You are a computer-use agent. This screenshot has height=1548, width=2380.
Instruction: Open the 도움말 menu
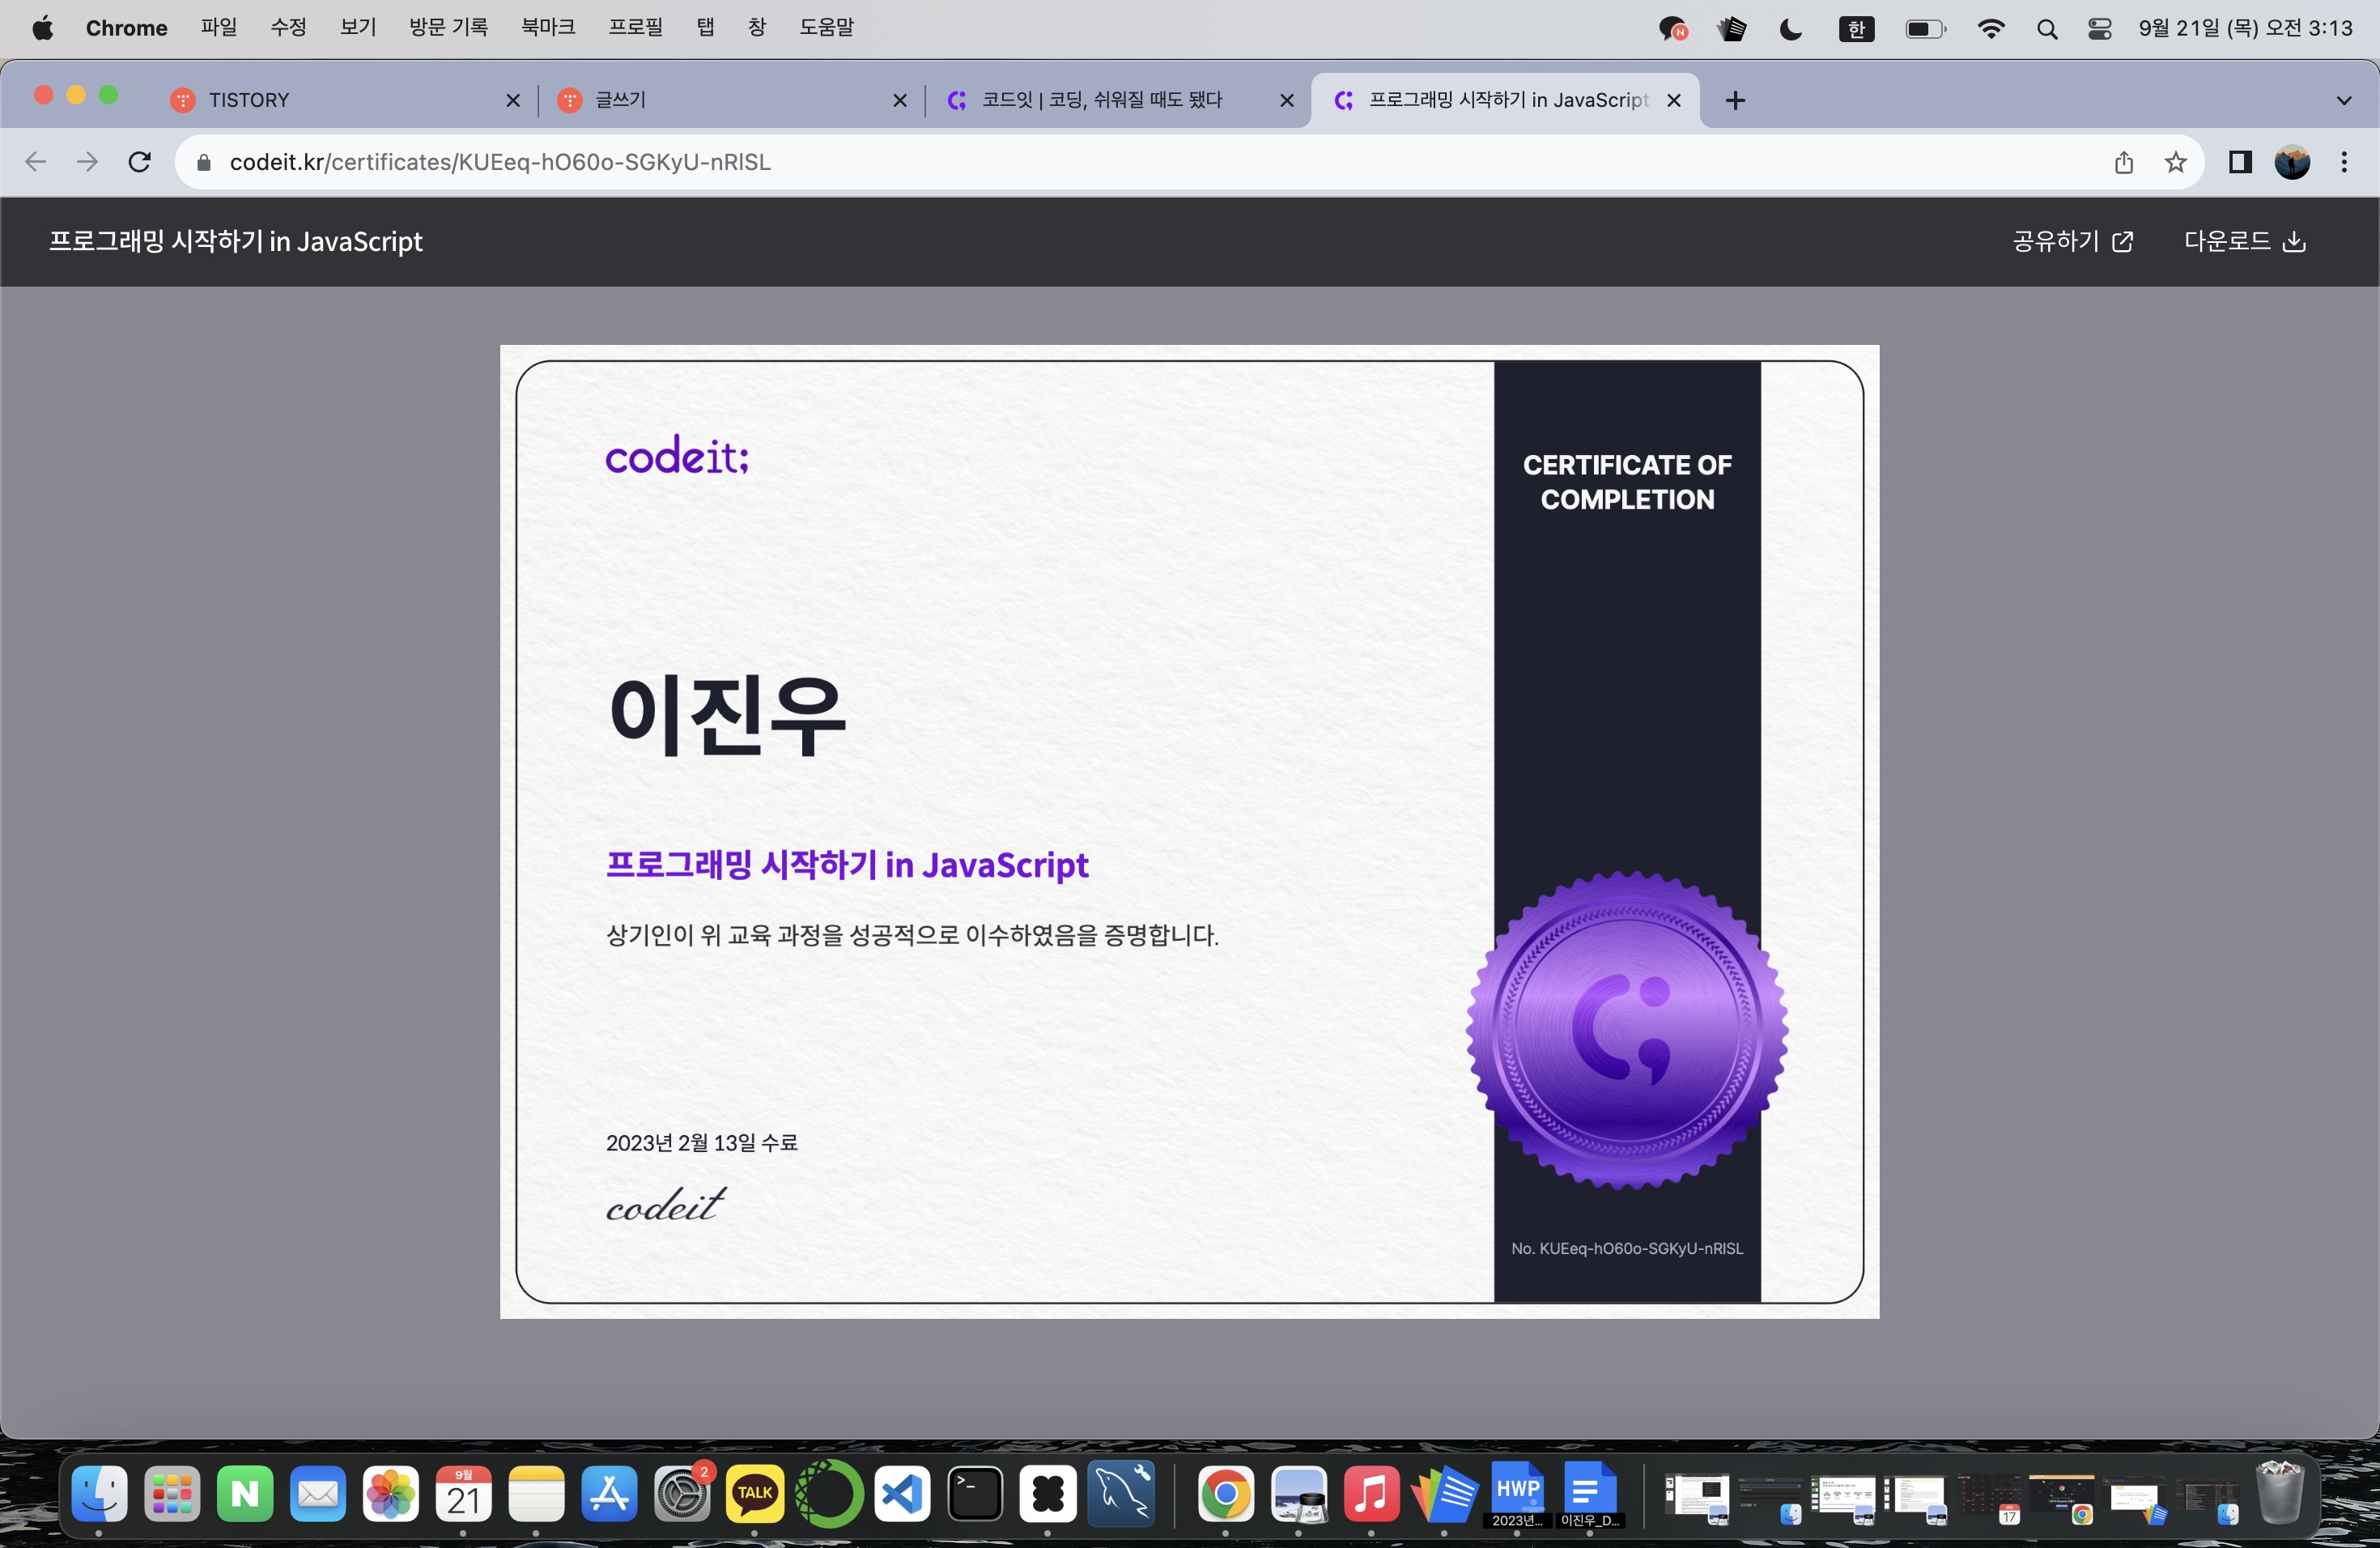pos(827,28)
